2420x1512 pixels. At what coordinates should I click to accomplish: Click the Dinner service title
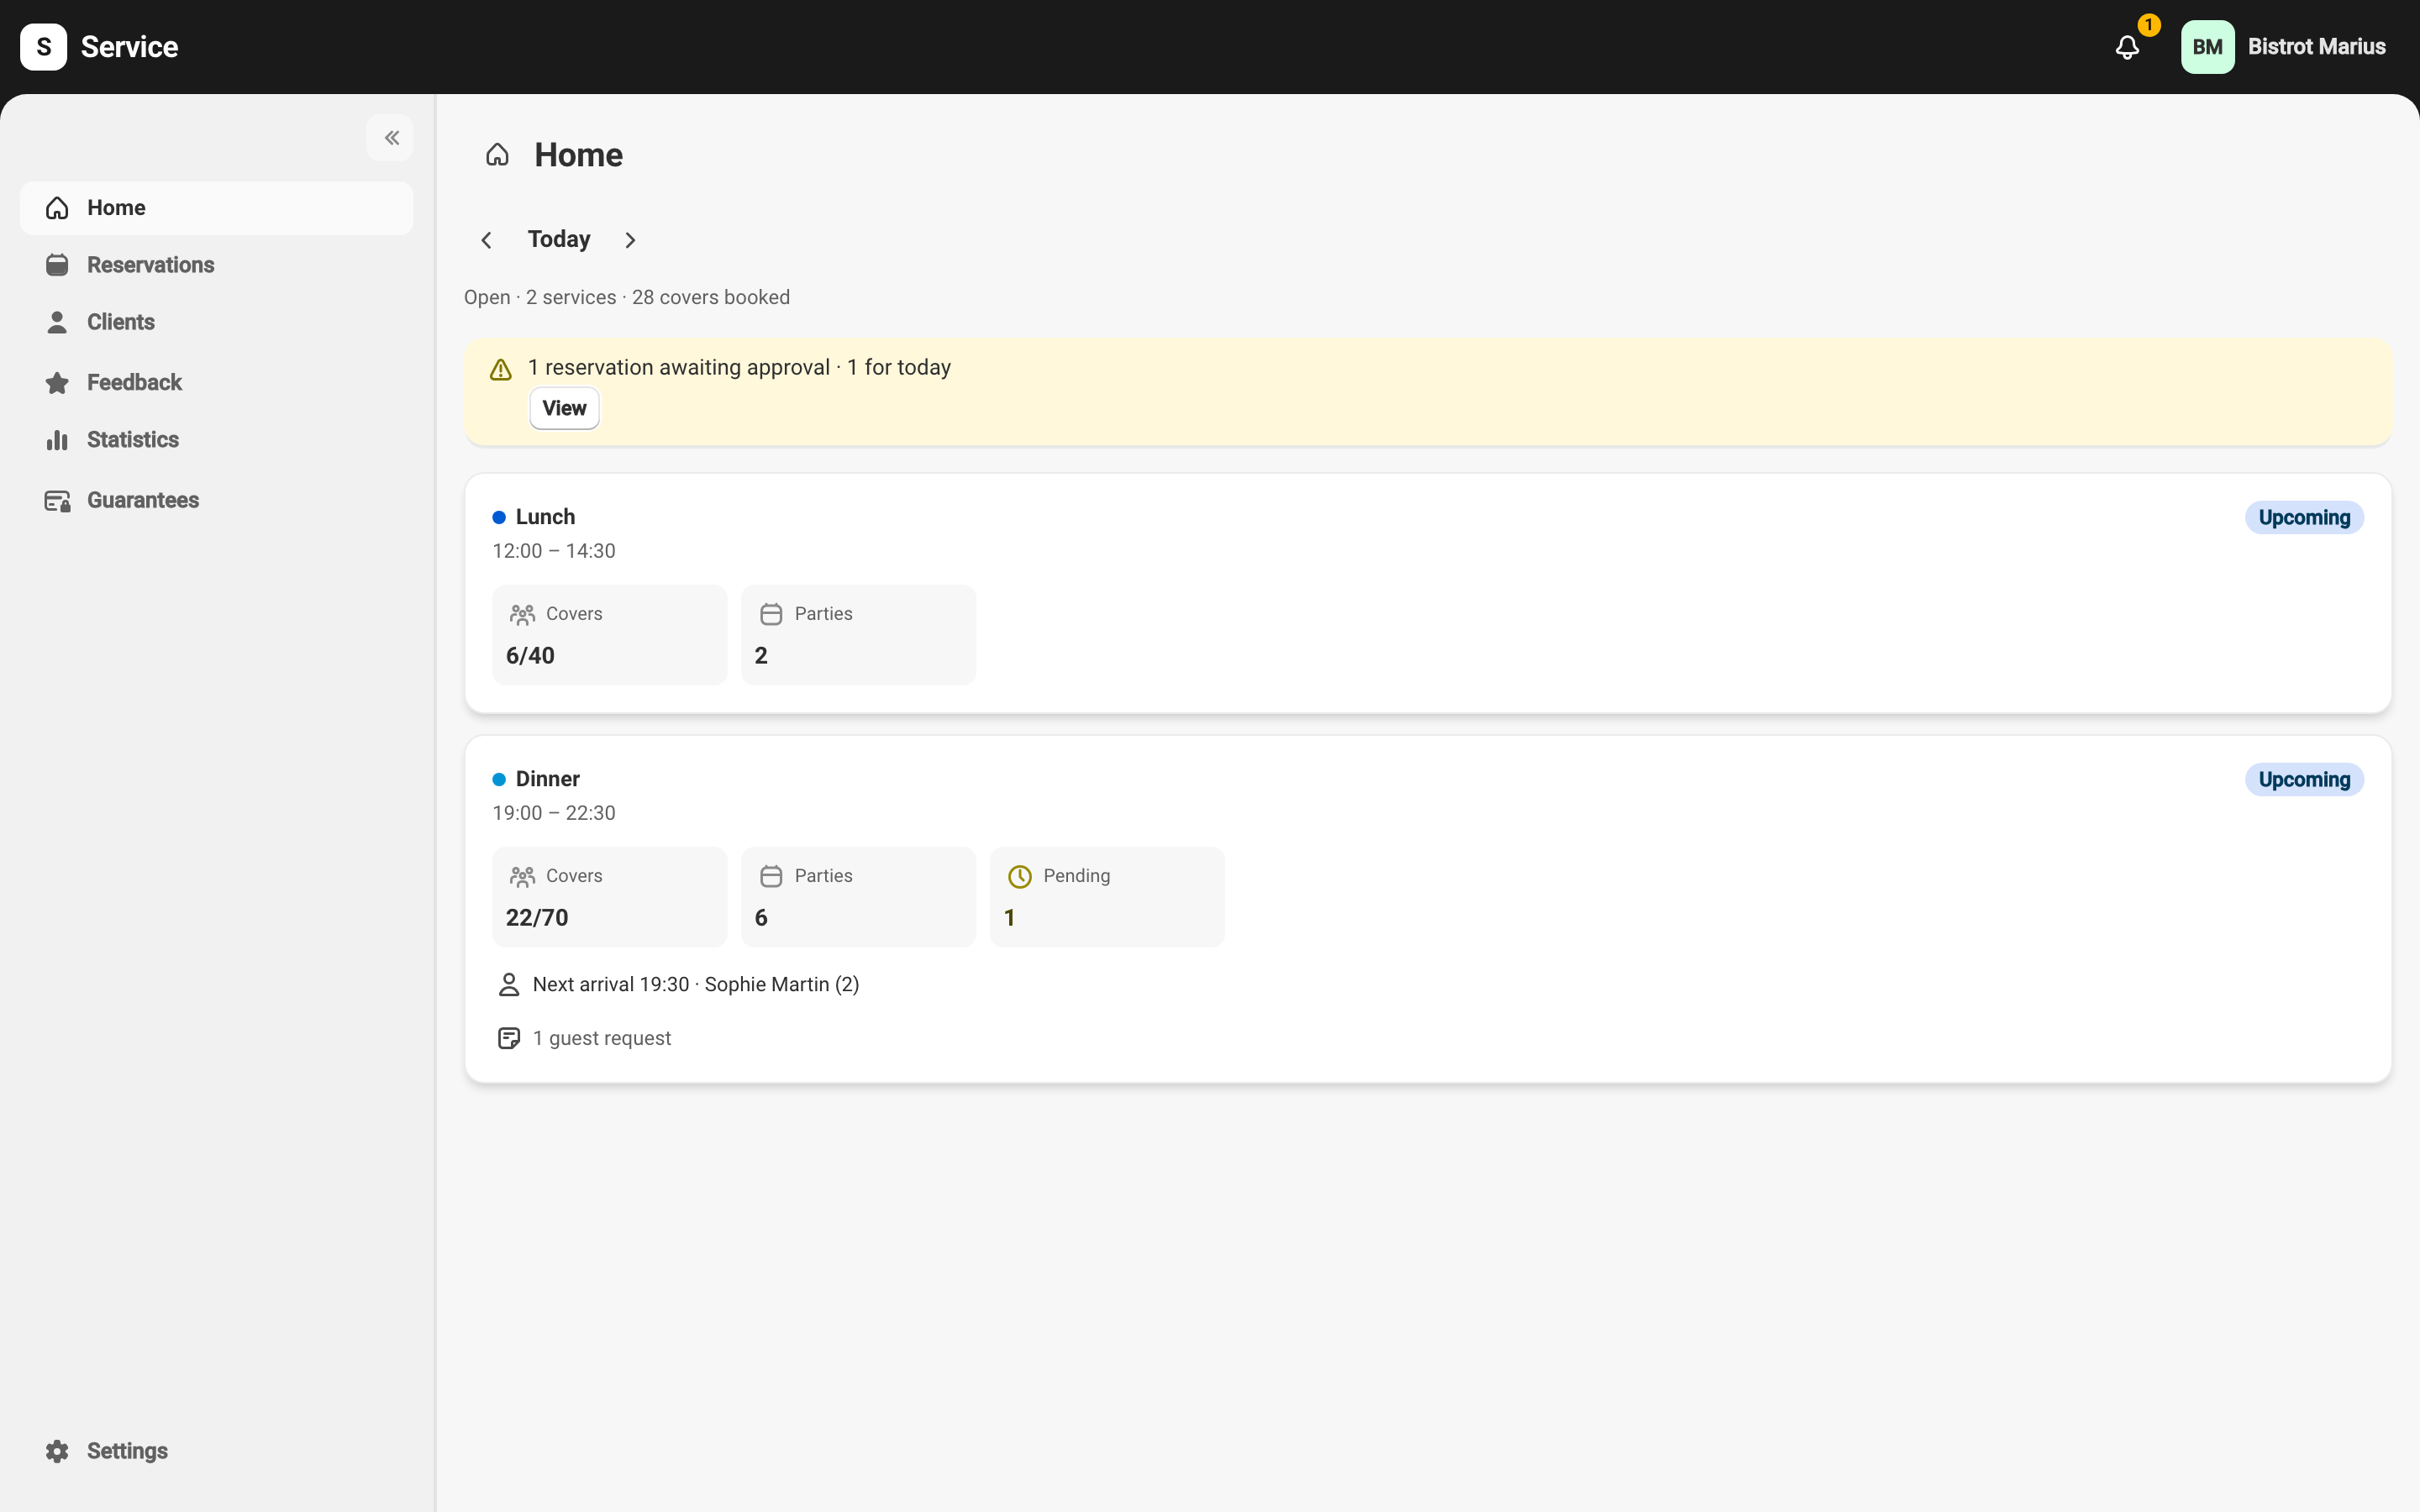pos(547,779)
